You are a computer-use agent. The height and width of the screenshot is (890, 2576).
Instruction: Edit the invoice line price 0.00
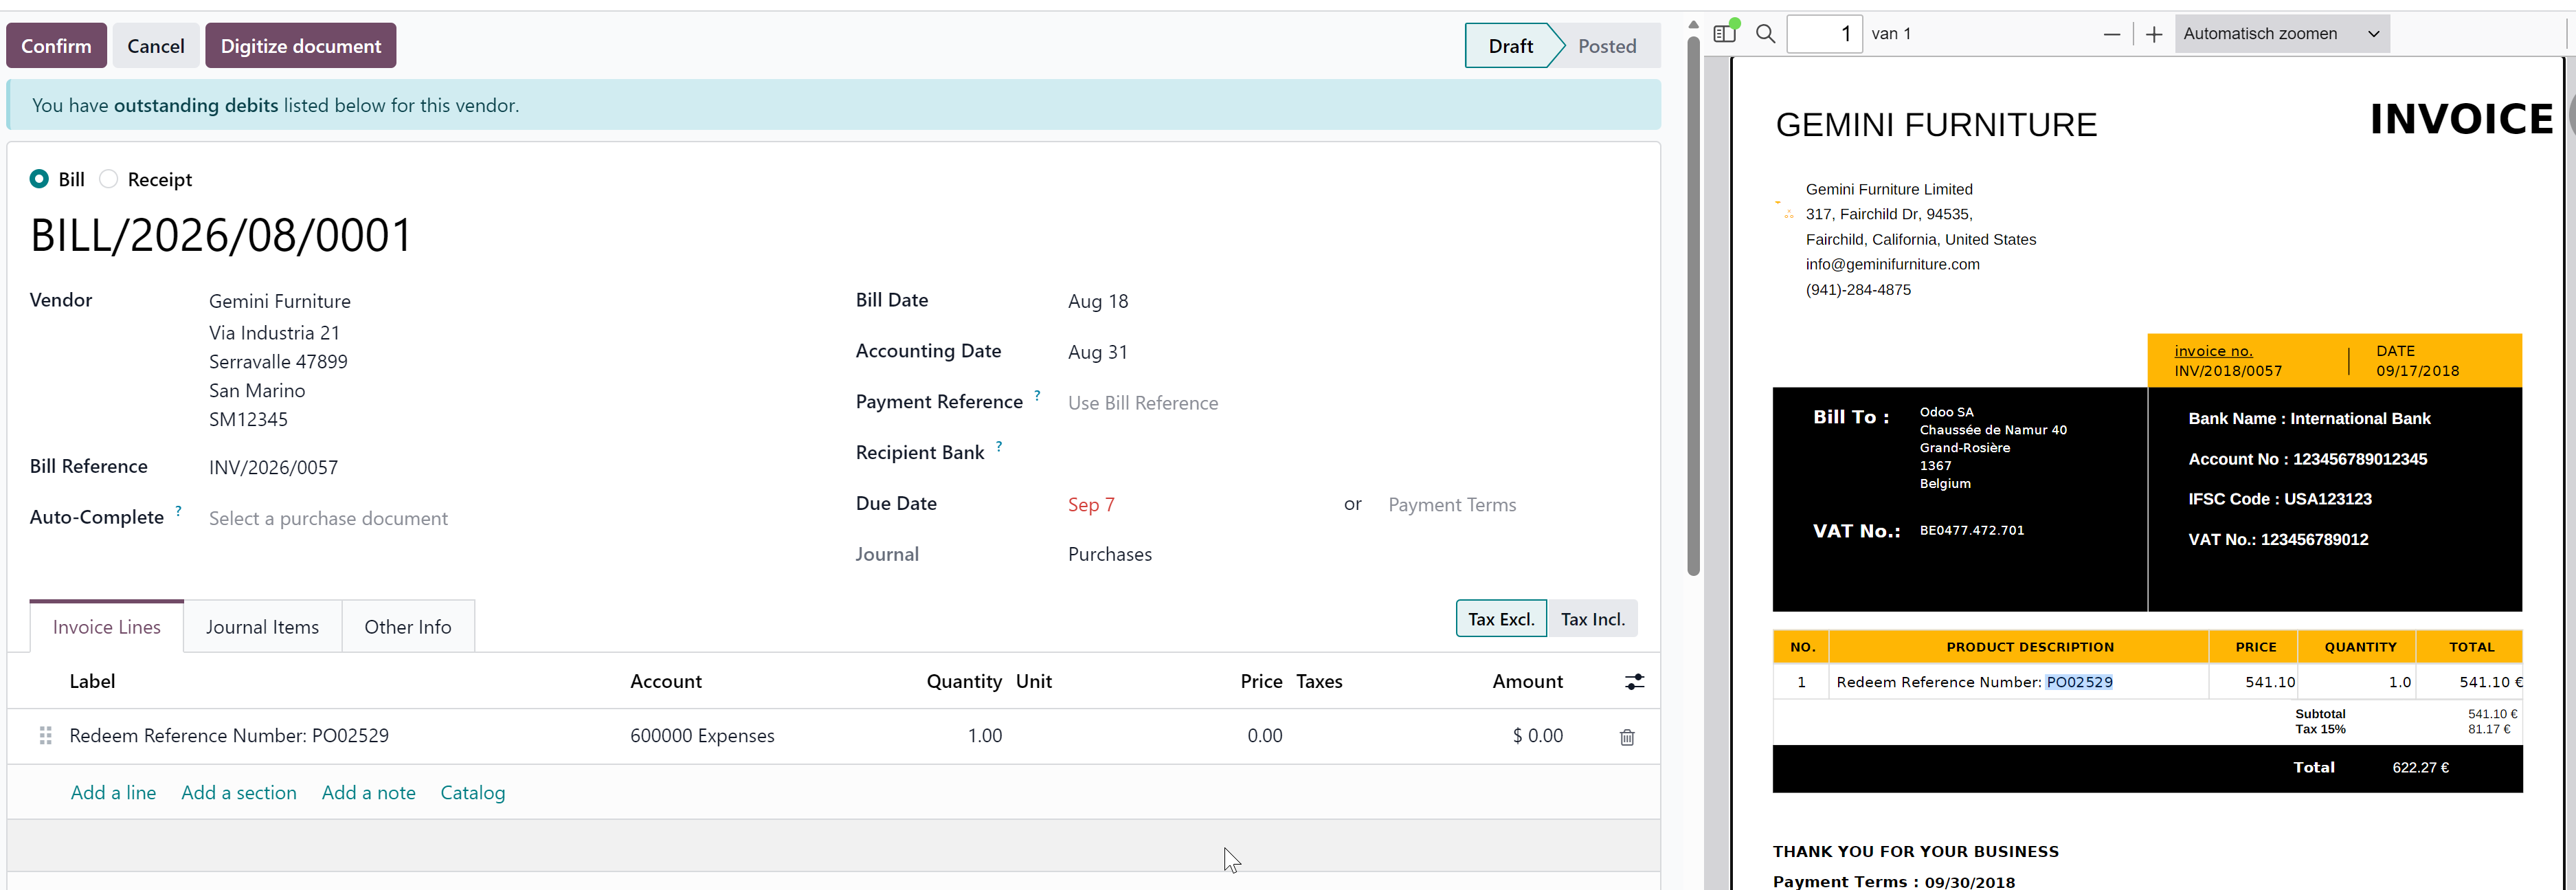pyautogui.click(x=1264, y=736)
